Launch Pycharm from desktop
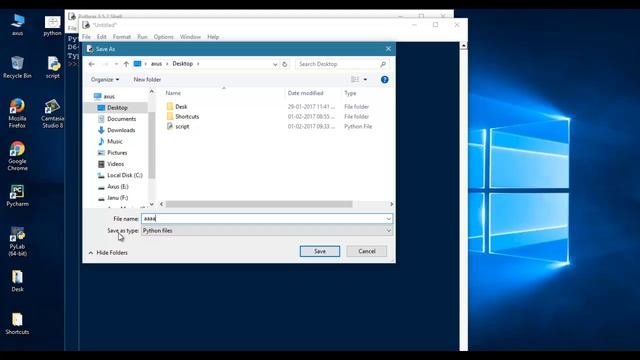Screen dimensions: 640x360 point(17,196)
